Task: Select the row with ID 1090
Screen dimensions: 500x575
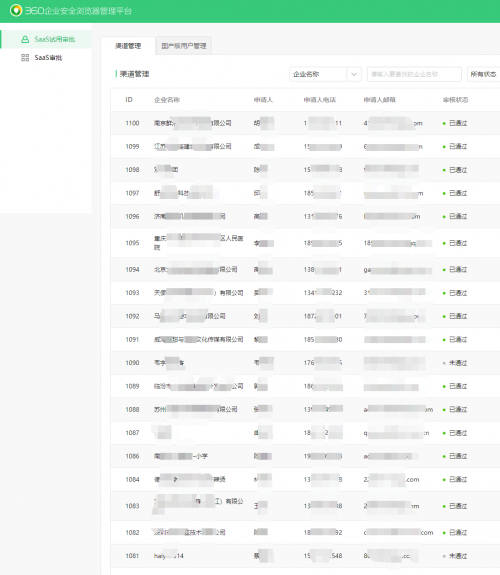Action: click(305, 363)
